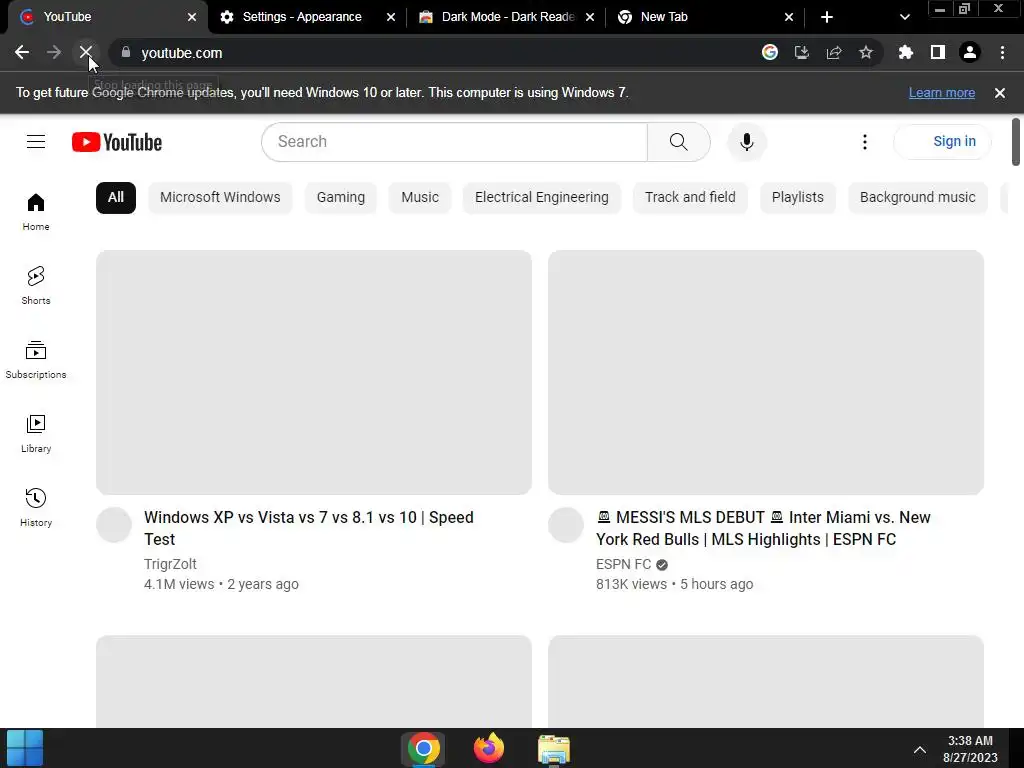
Task: Open the Chrome profile avatar
Action: click(970, 52)
